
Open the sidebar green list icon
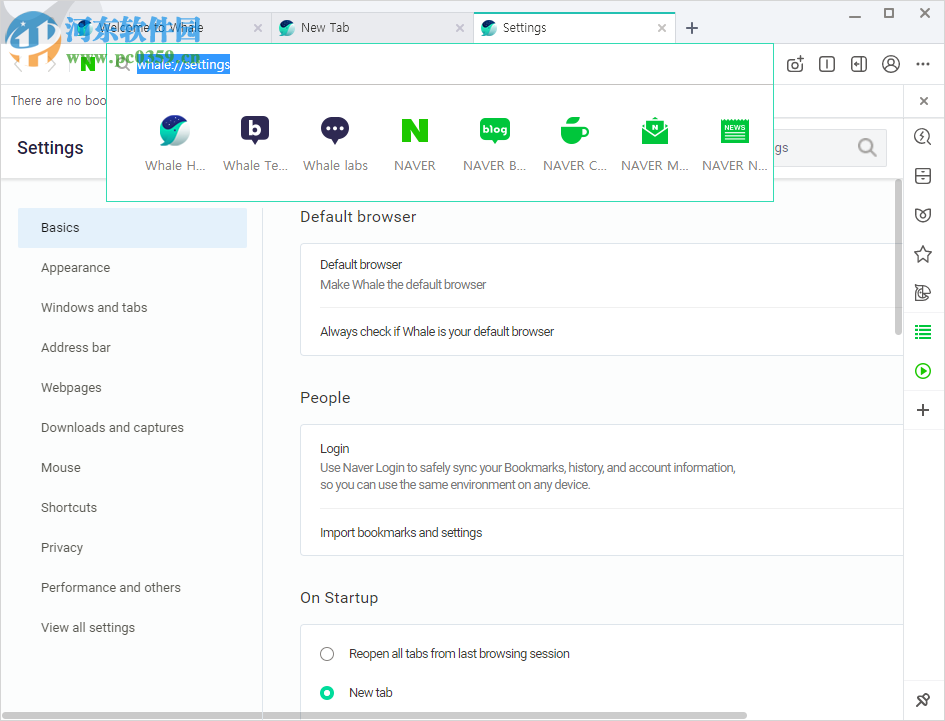[x=923, y=332]
